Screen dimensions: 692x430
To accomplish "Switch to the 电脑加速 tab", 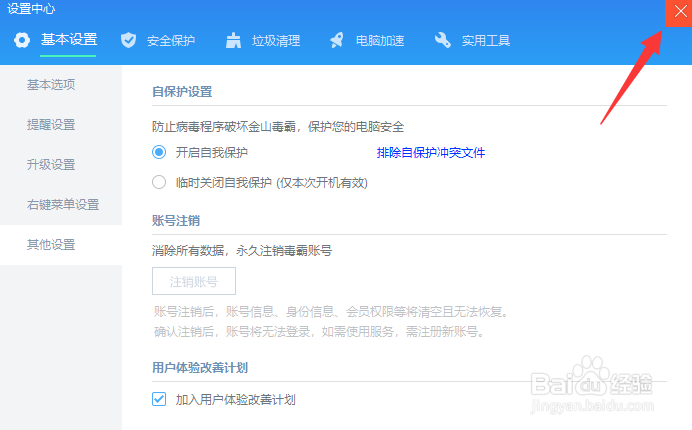I will pos(380,41).
